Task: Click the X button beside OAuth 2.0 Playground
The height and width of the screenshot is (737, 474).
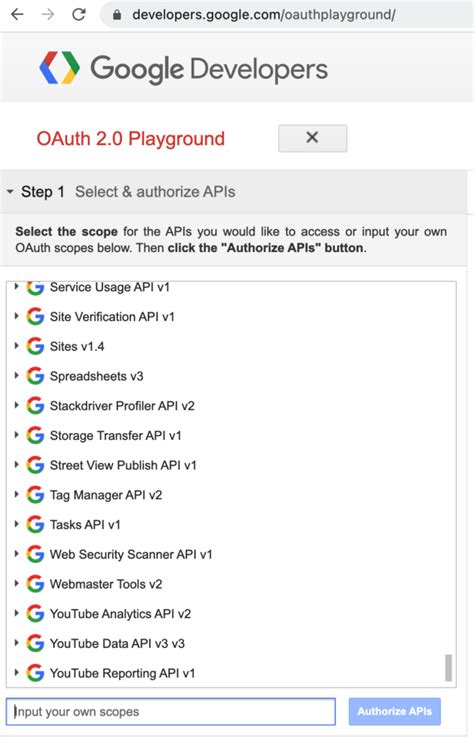Action: pos(313,138)
